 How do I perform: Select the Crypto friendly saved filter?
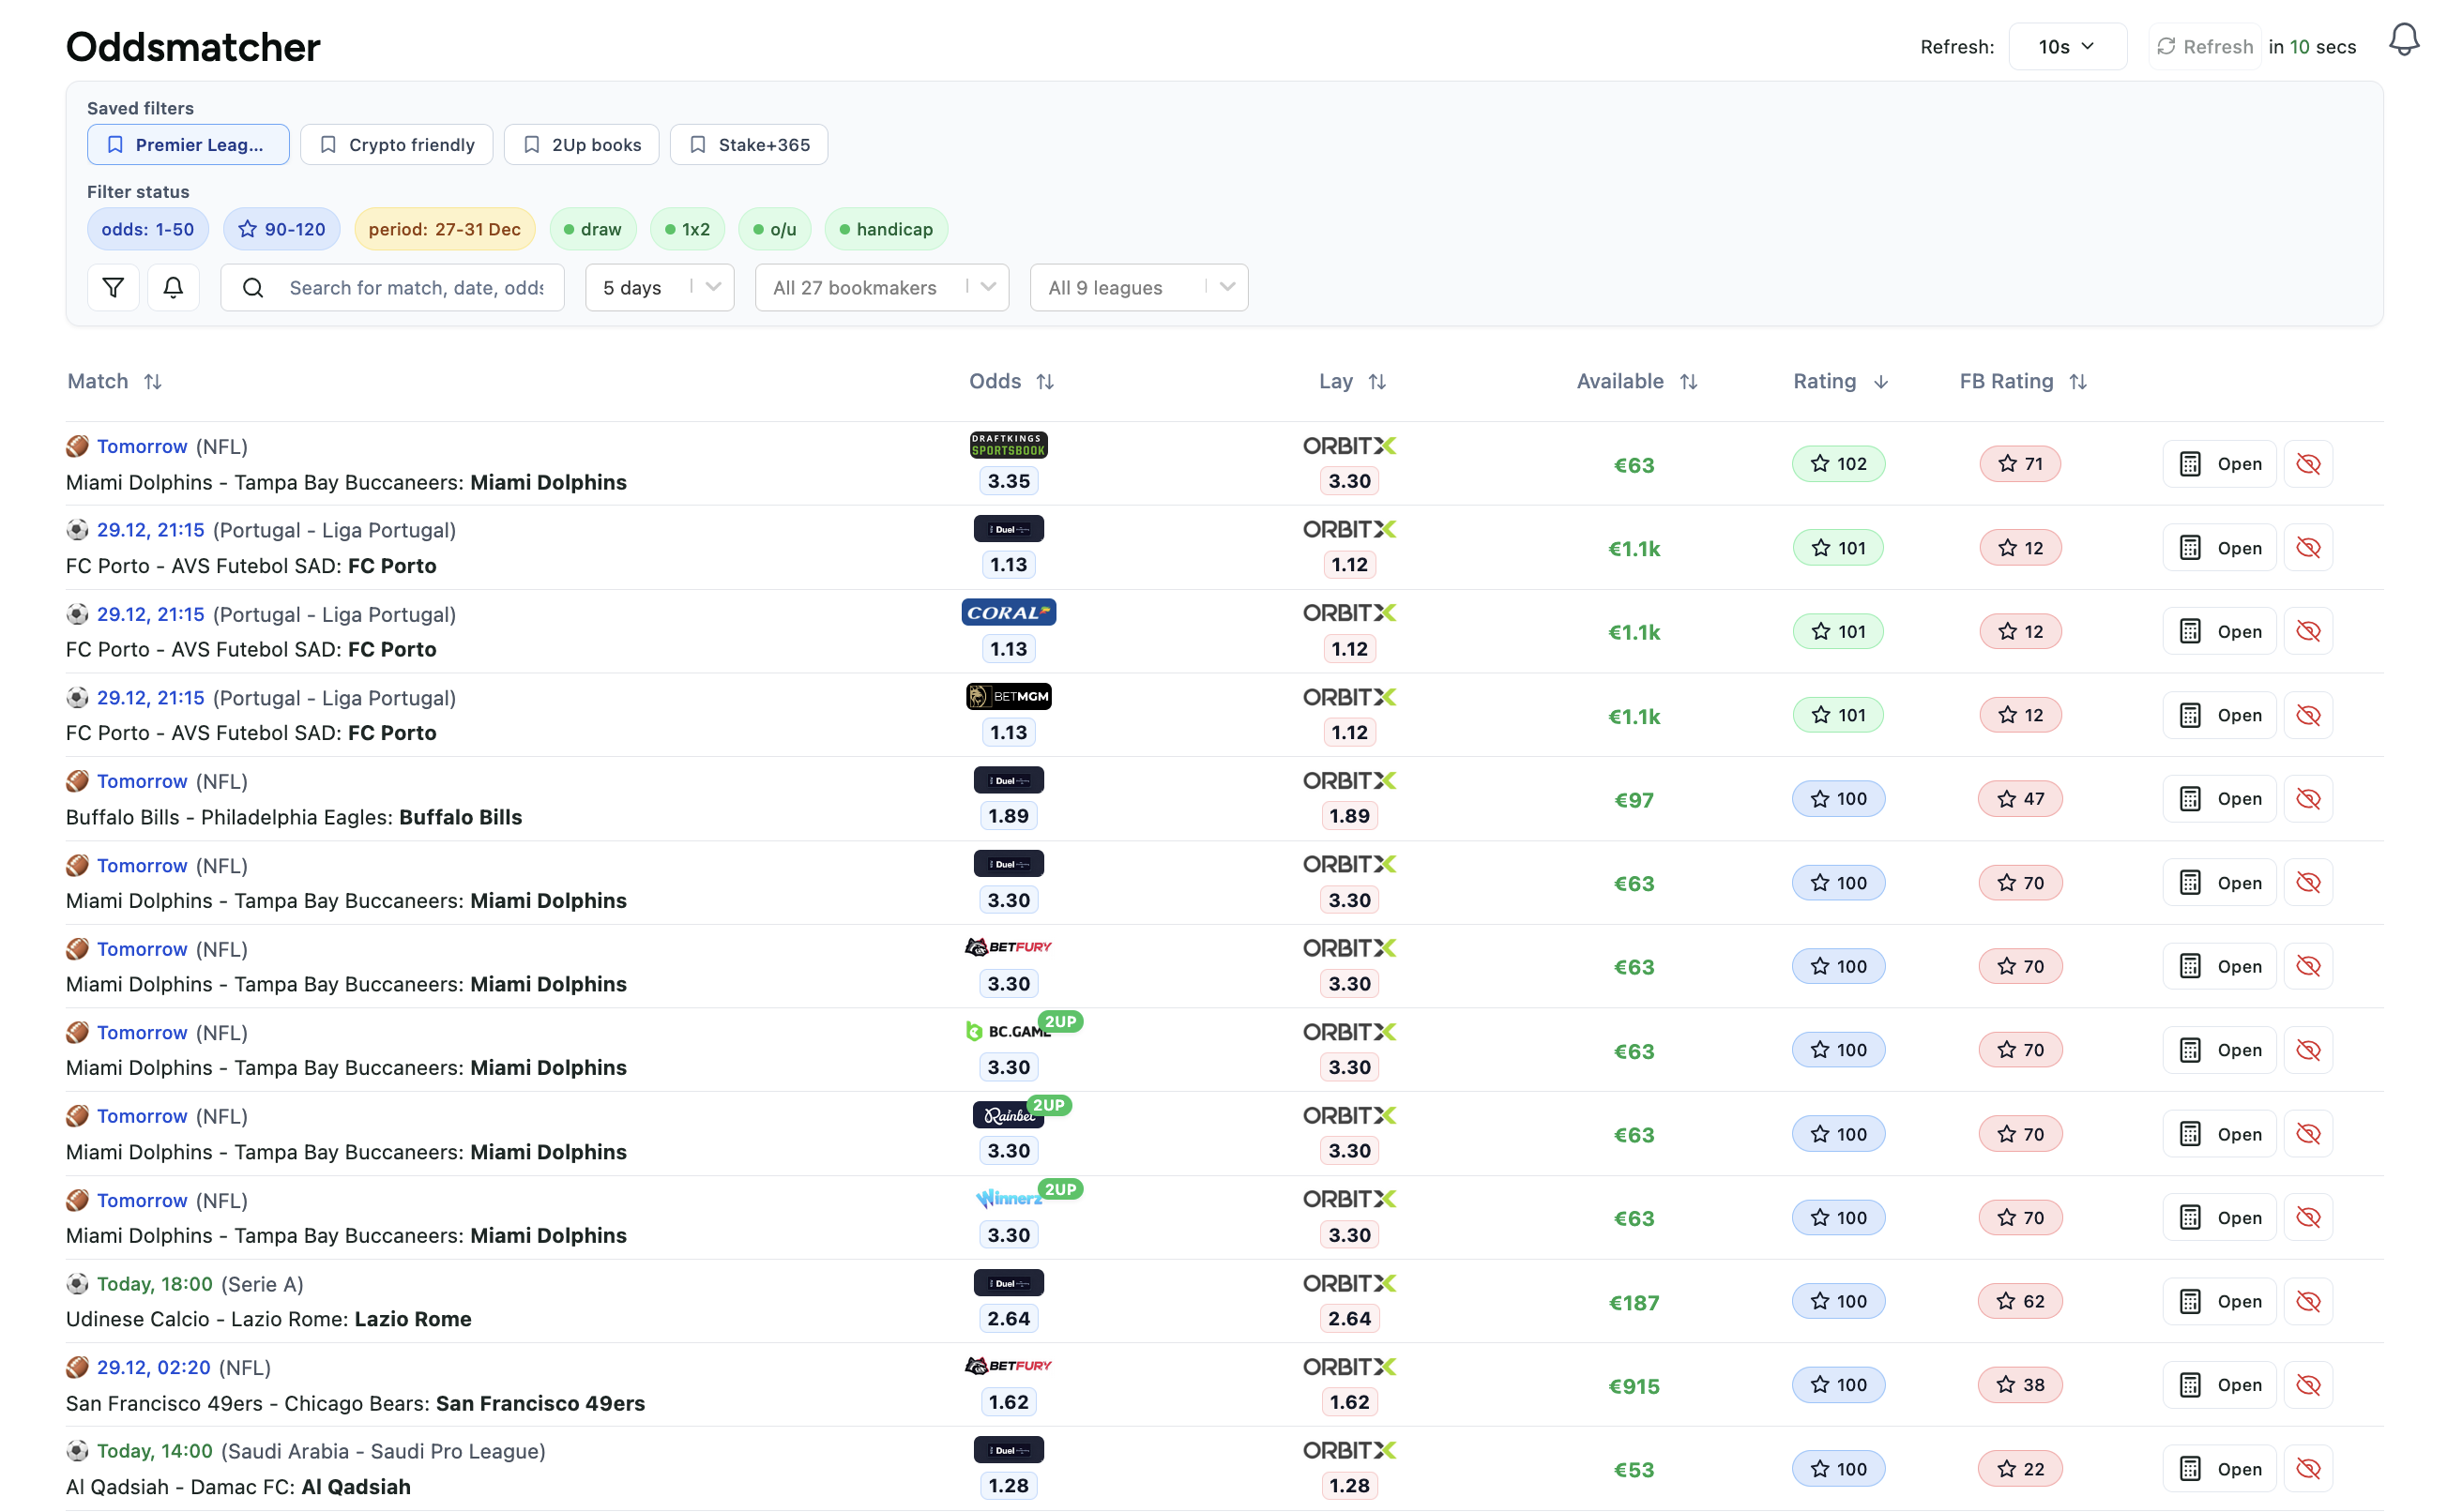(x=396, y=144)
